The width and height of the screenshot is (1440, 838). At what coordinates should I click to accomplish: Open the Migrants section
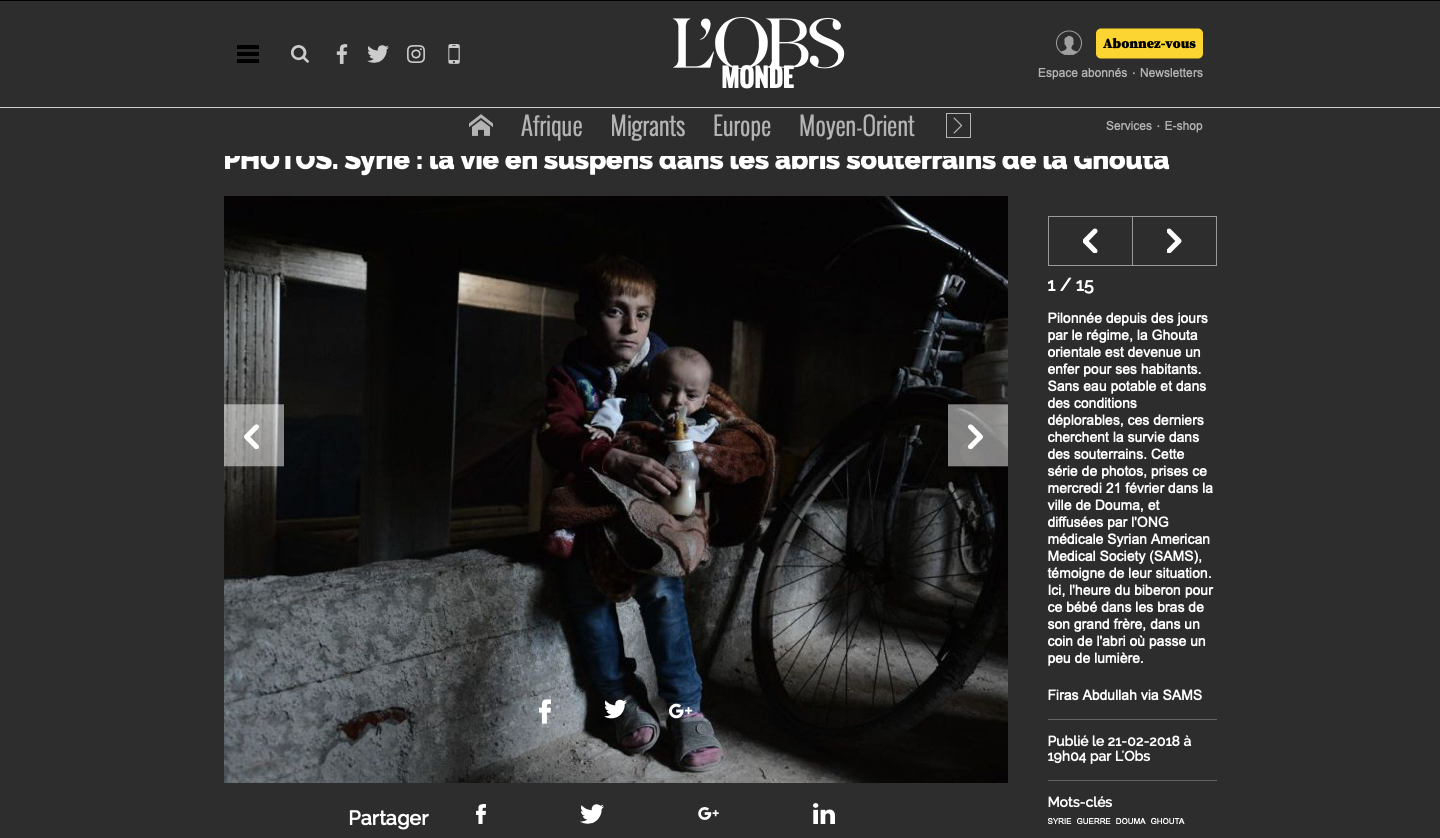pos(648,126)
